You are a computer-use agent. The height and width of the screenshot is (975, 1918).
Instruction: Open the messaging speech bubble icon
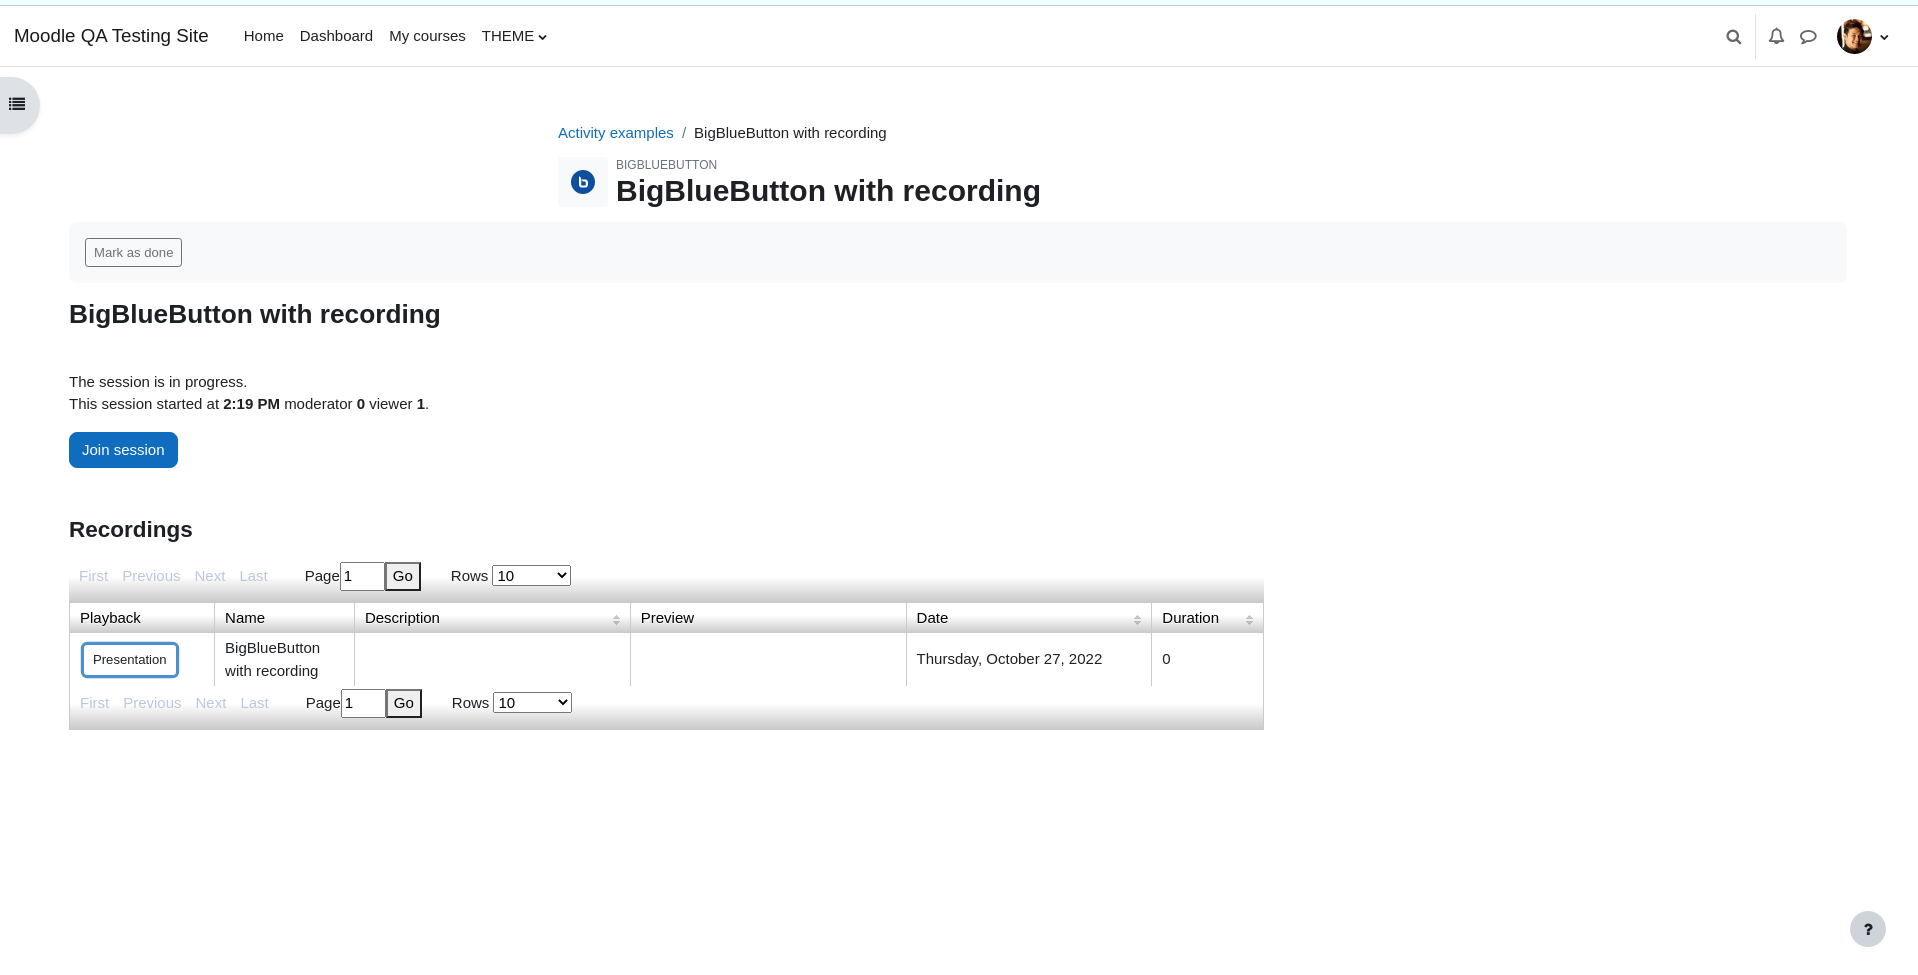pos(1808,37)
